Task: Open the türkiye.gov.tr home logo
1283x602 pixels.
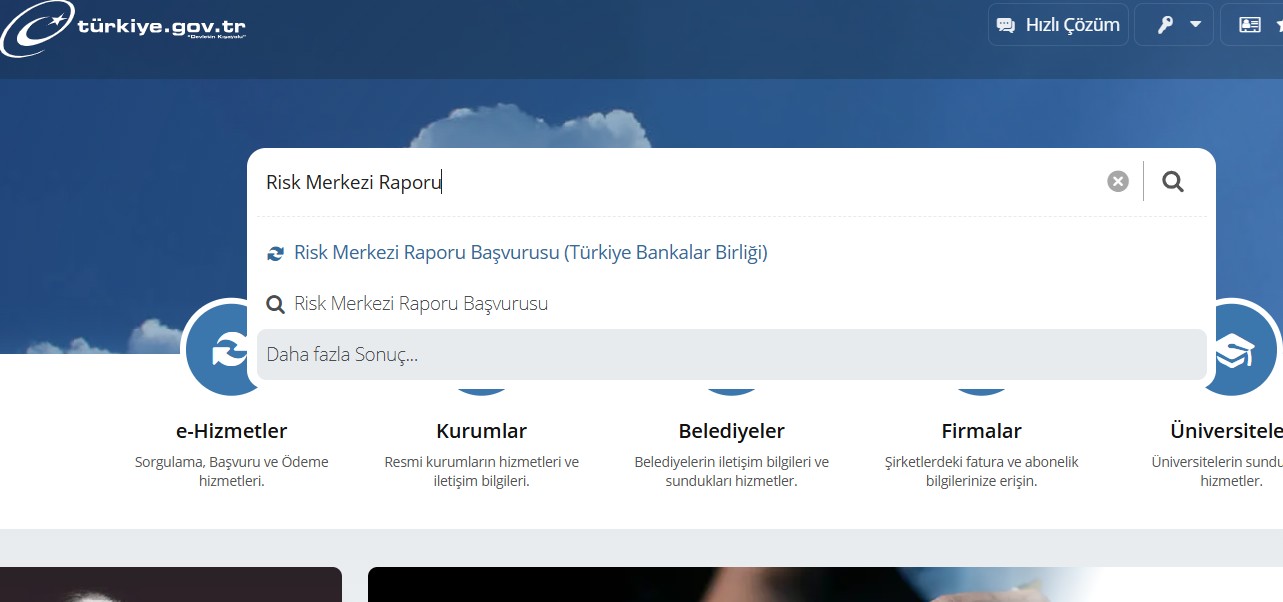Action: pos(123,28)
